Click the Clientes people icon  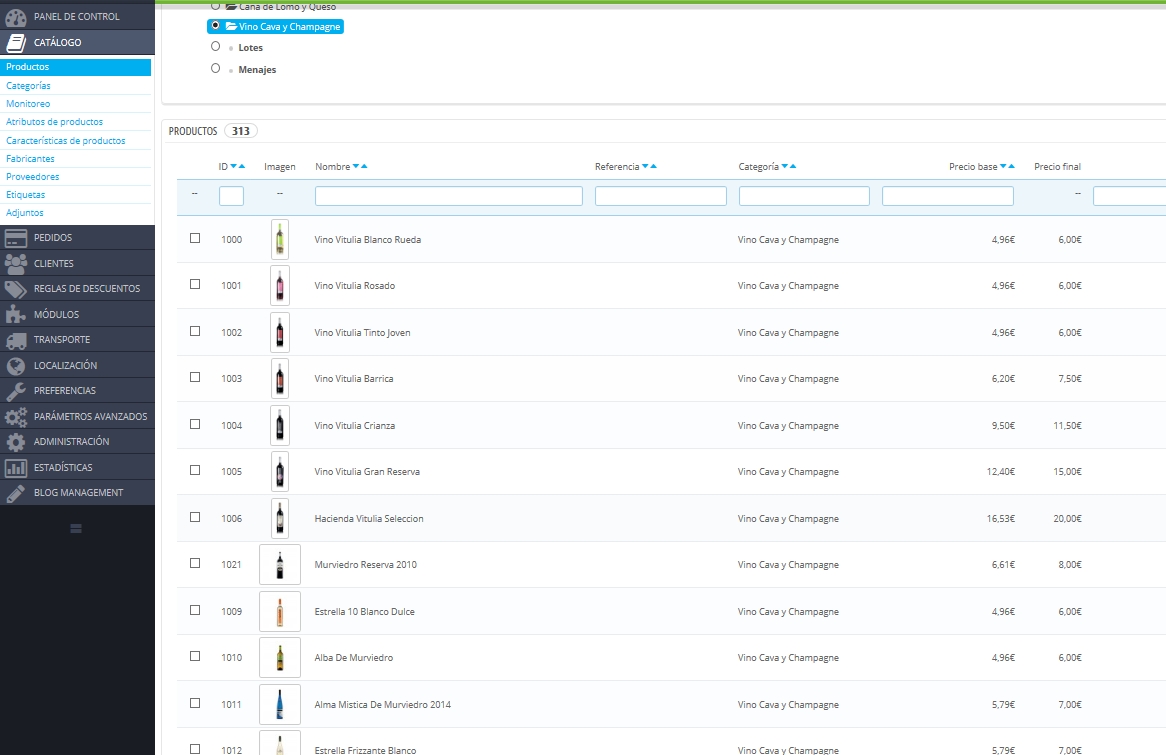(x=16, y=263)
